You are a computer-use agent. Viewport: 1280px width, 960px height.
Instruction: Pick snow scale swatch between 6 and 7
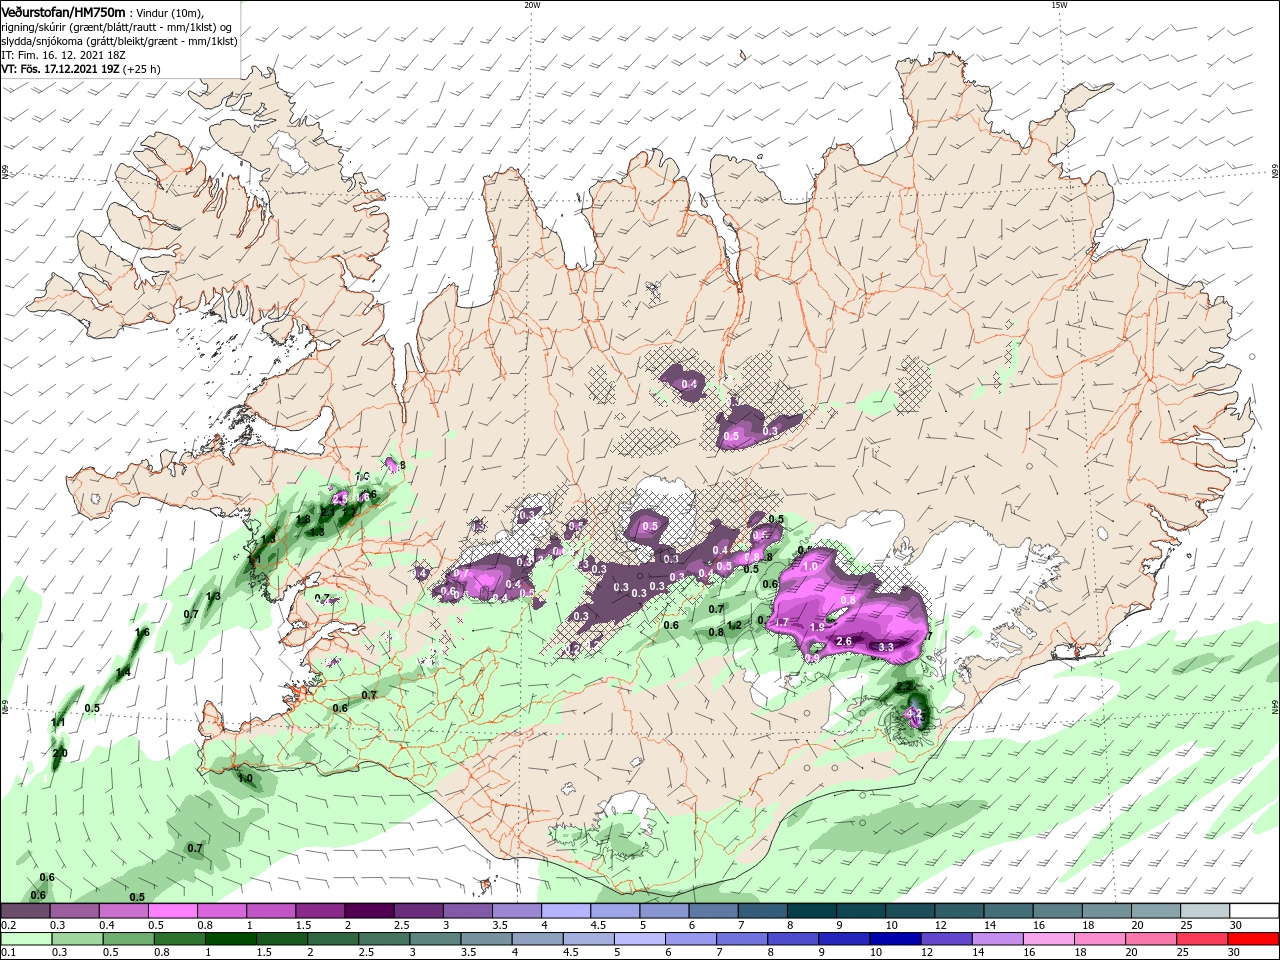pyautogui.click(x=714, y=910)
